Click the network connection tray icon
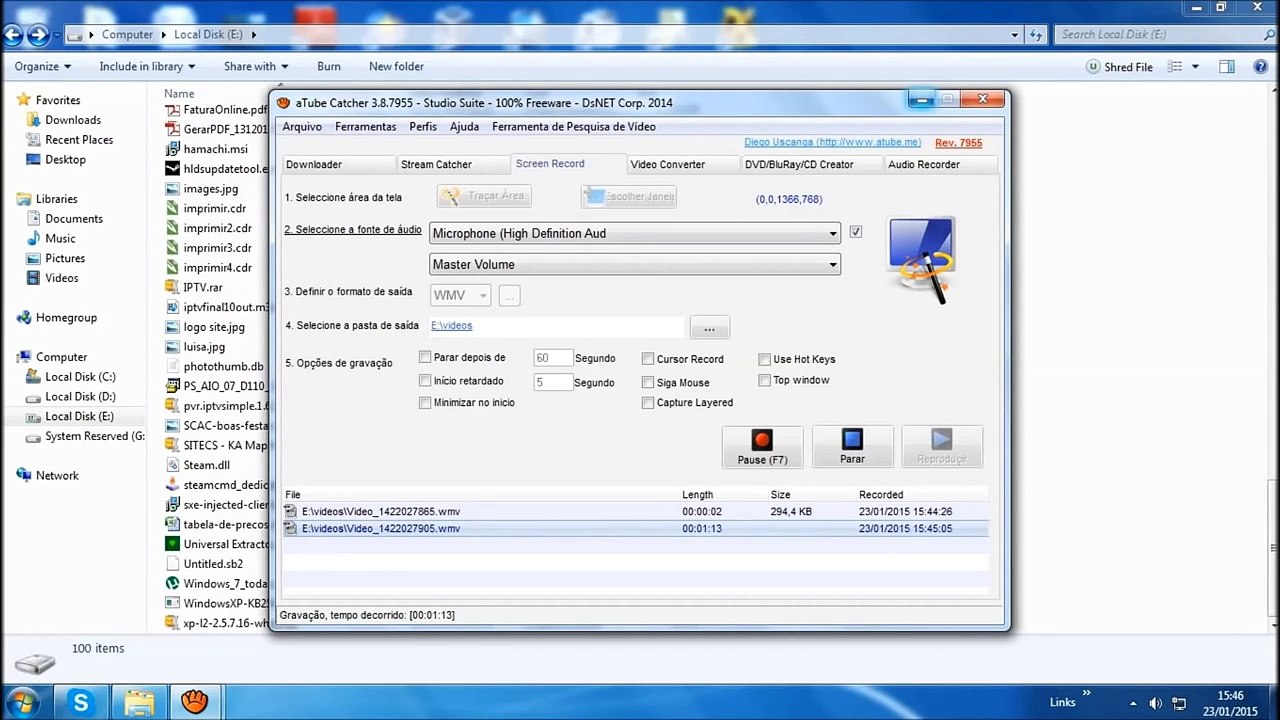Image resolution: width=1280 pixels, height=720 pixels. [1179, 702]
